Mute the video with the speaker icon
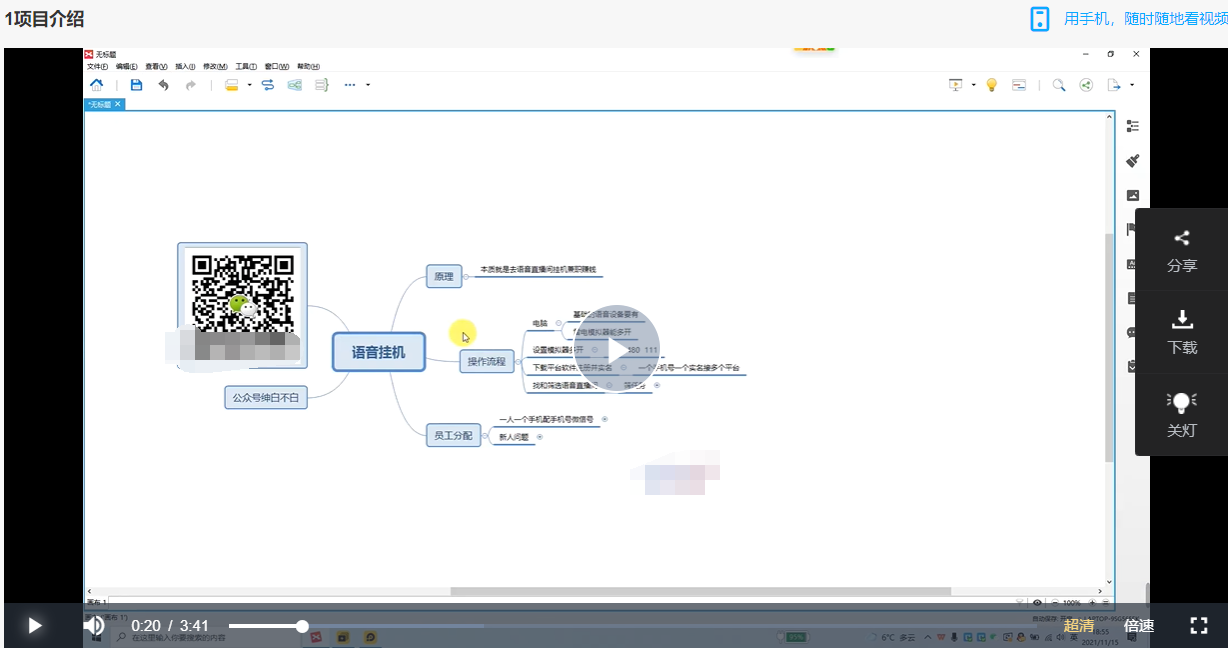The height and width of the screenshot is (648, 1228). 94,626
